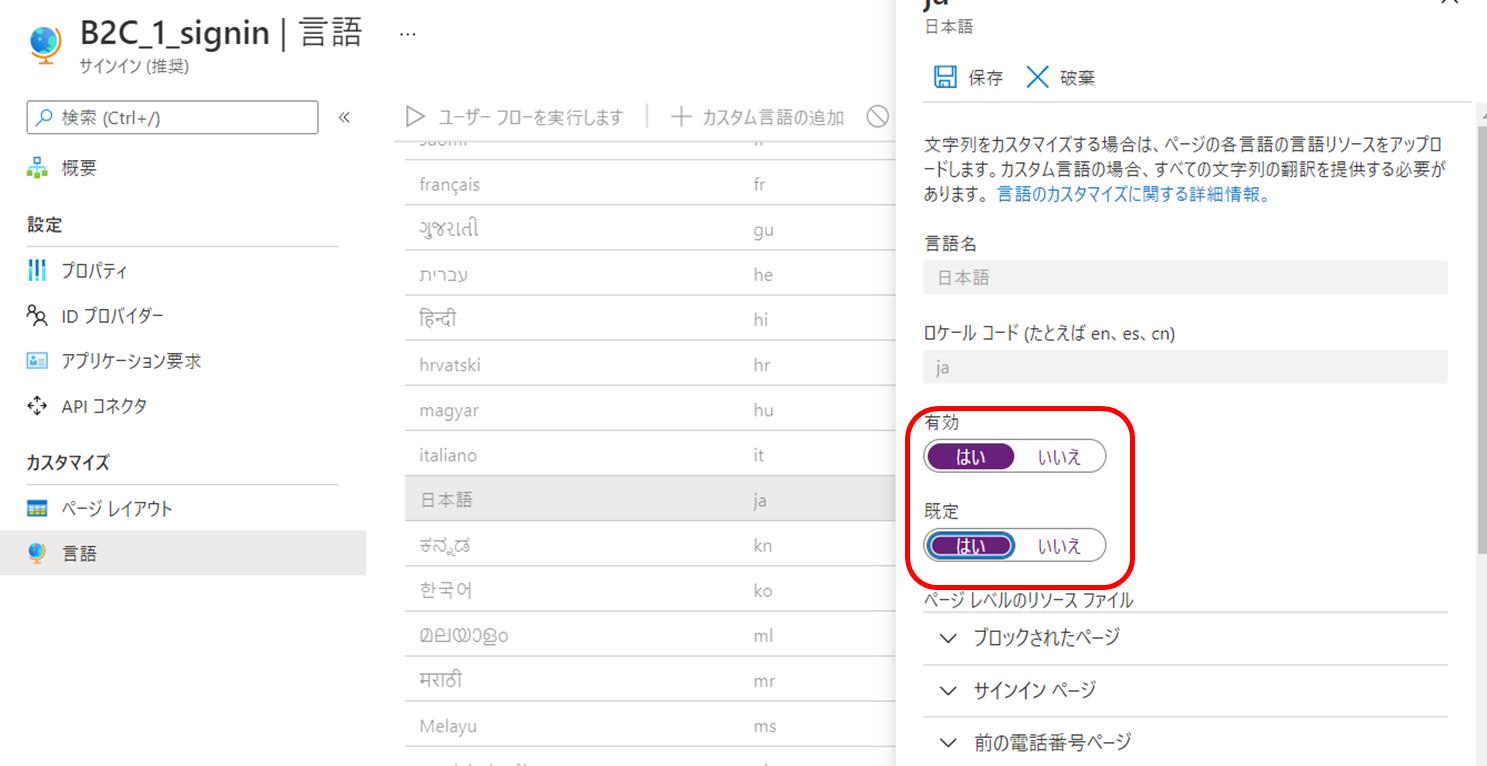
Task: Select 한국어 language row
Action: click(x=650, y=590)
